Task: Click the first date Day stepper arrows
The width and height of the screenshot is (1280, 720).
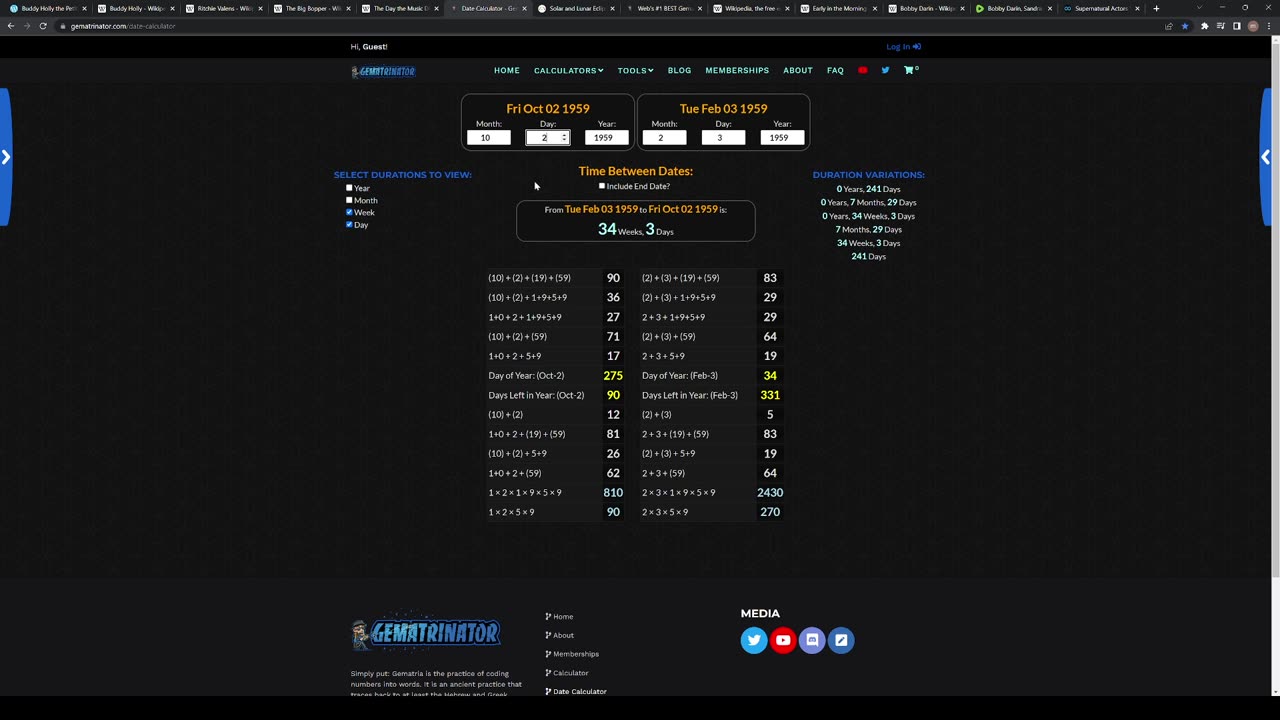Action: tap(564, 138)
